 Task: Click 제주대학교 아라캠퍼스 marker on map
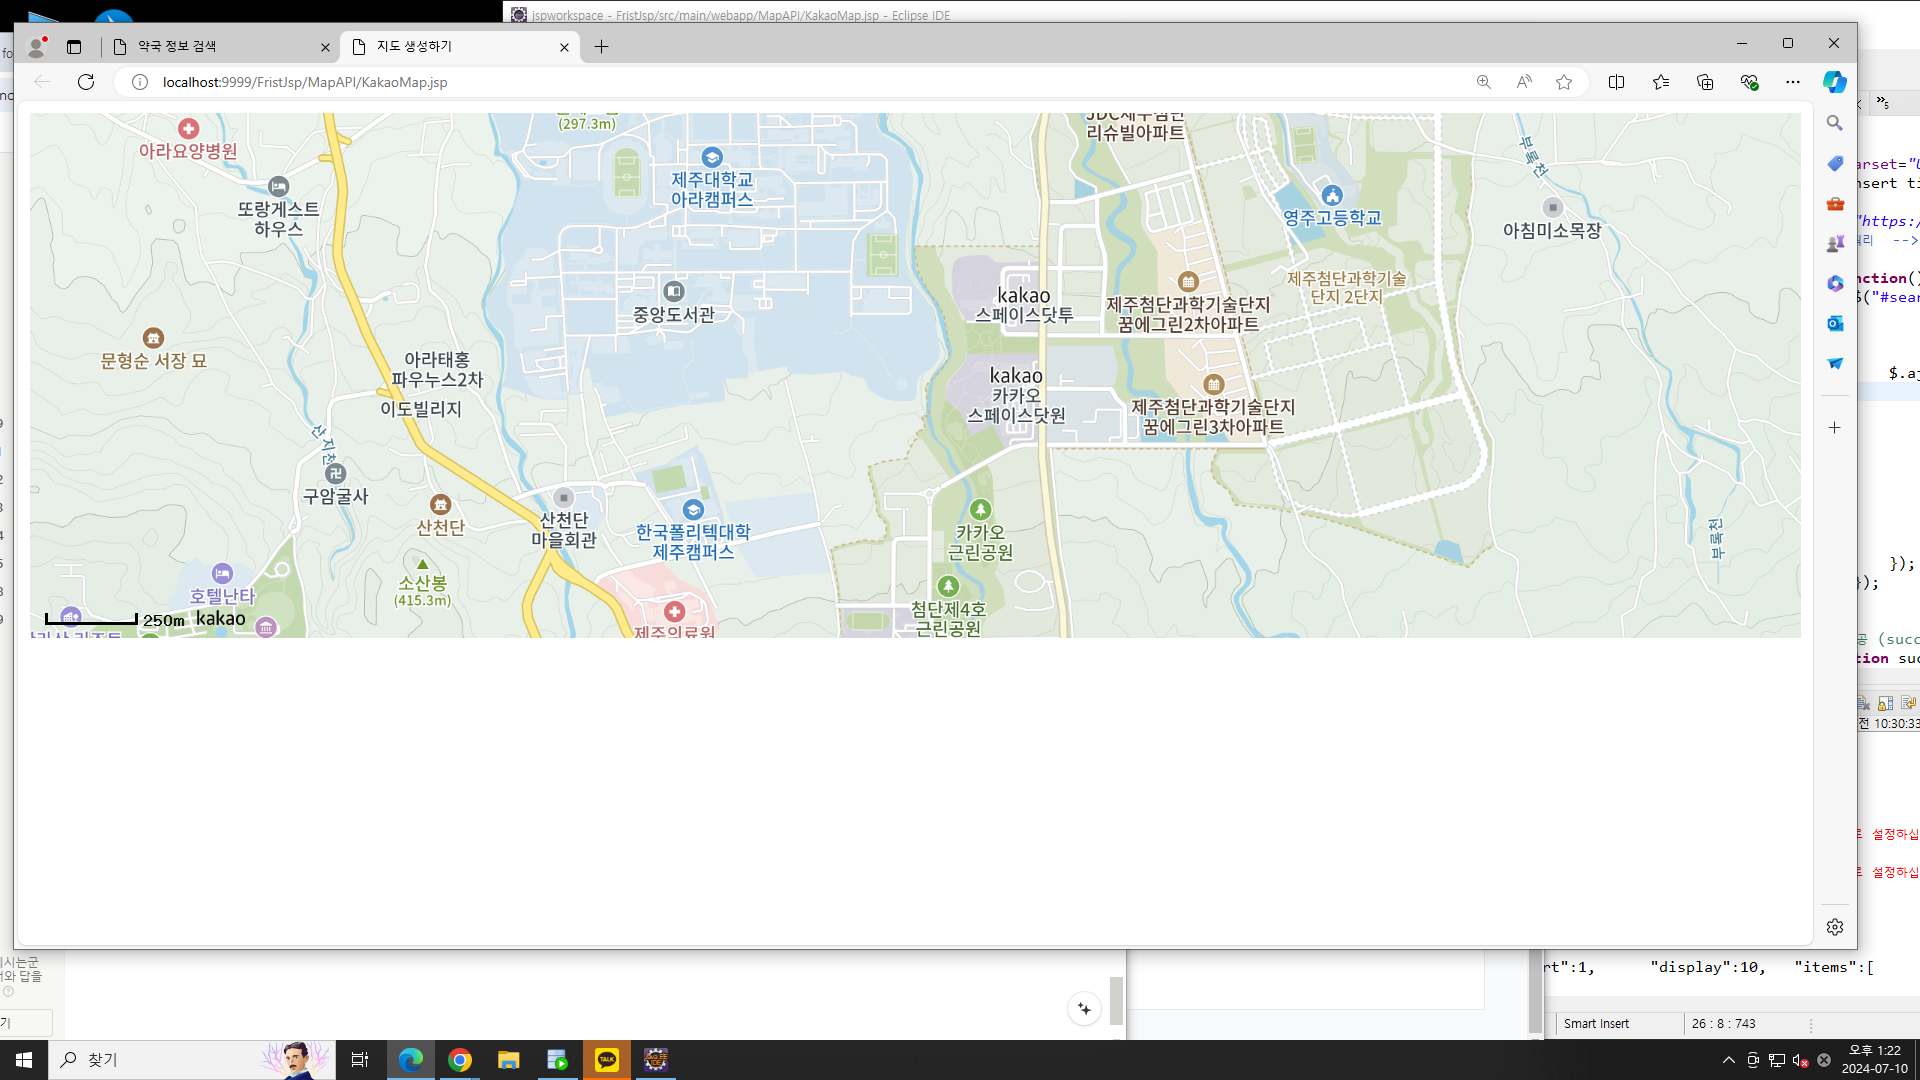click(712, 158)
